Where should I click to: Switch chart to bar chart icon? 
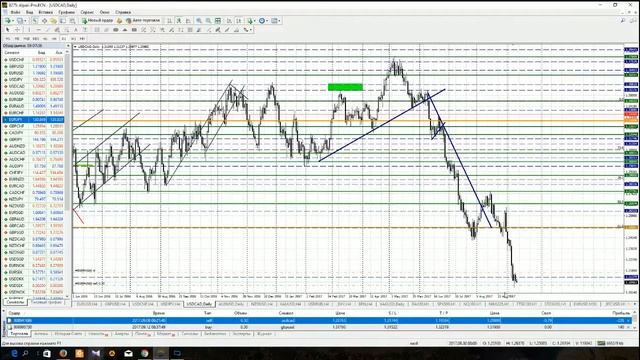(x=169, y=20)
